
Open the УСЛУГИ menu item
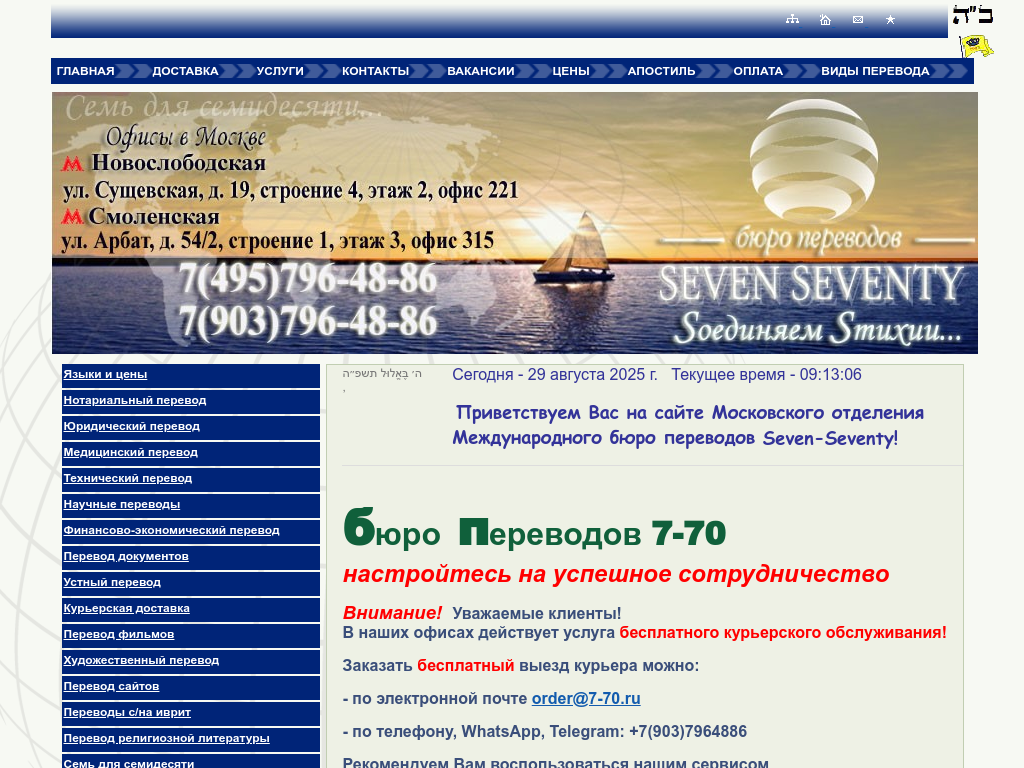(280, 71)
